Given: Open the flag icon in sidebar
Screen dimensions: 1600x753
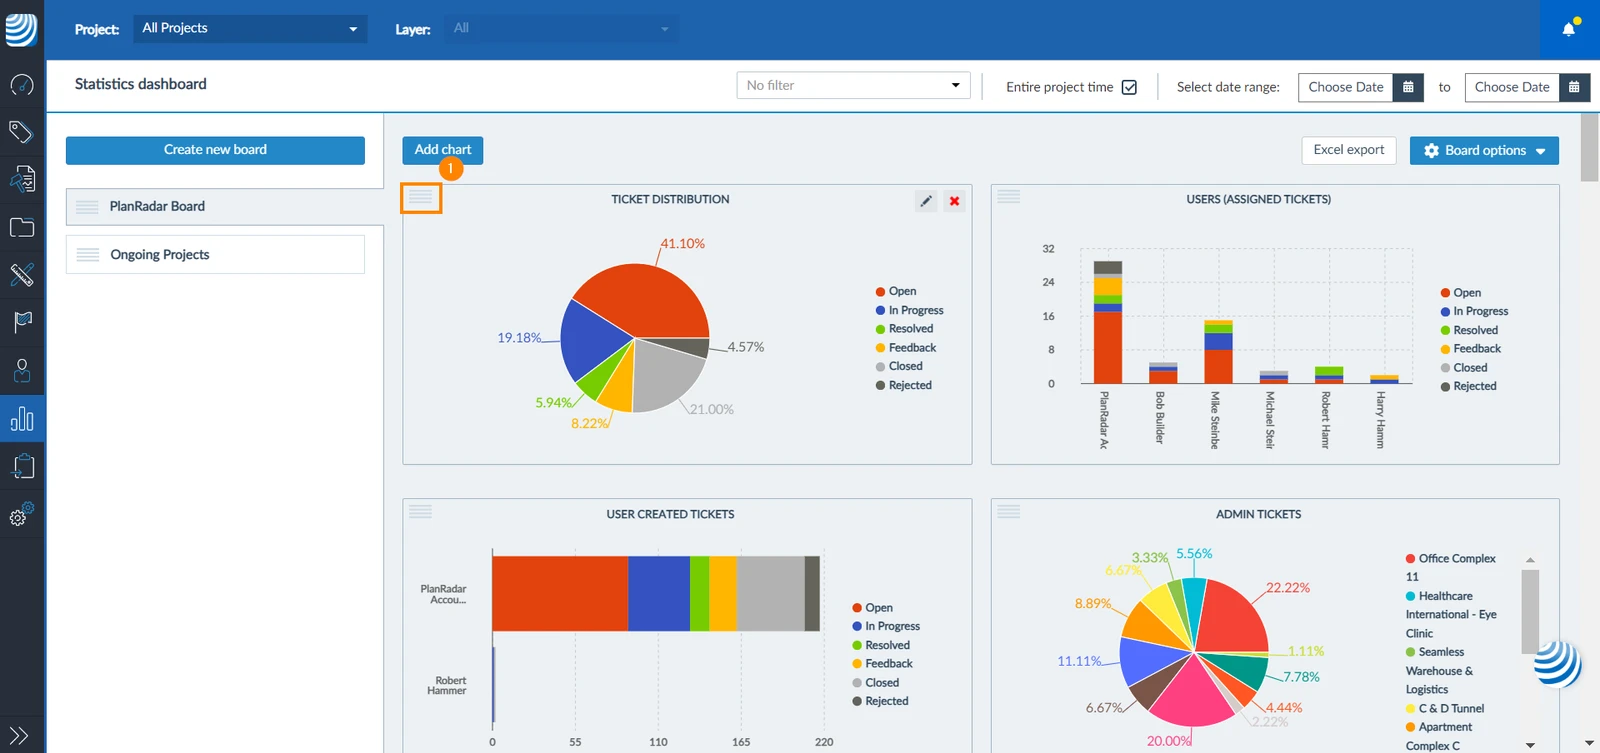Looking at the screenshot, I should click(x=22, y=322).
